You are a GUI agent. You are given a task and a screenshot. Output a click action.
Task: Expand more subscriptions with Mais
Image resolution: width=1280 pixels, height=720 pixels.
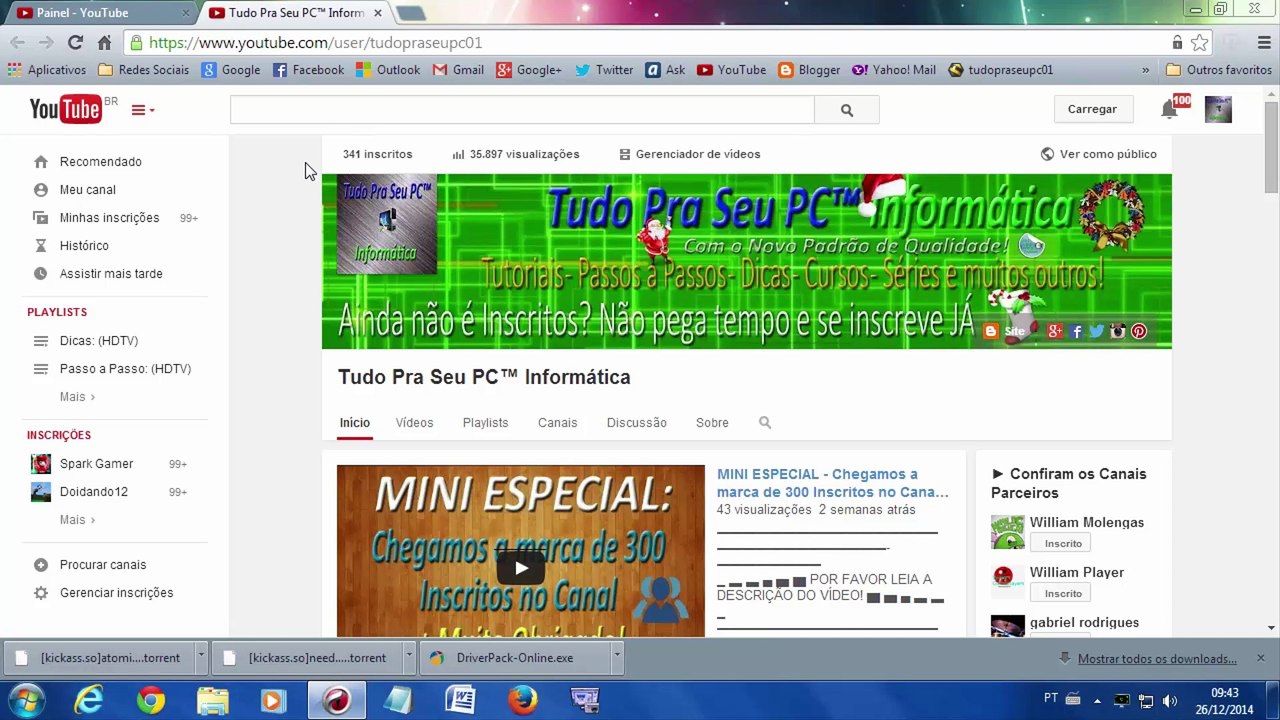click(77, 520)
